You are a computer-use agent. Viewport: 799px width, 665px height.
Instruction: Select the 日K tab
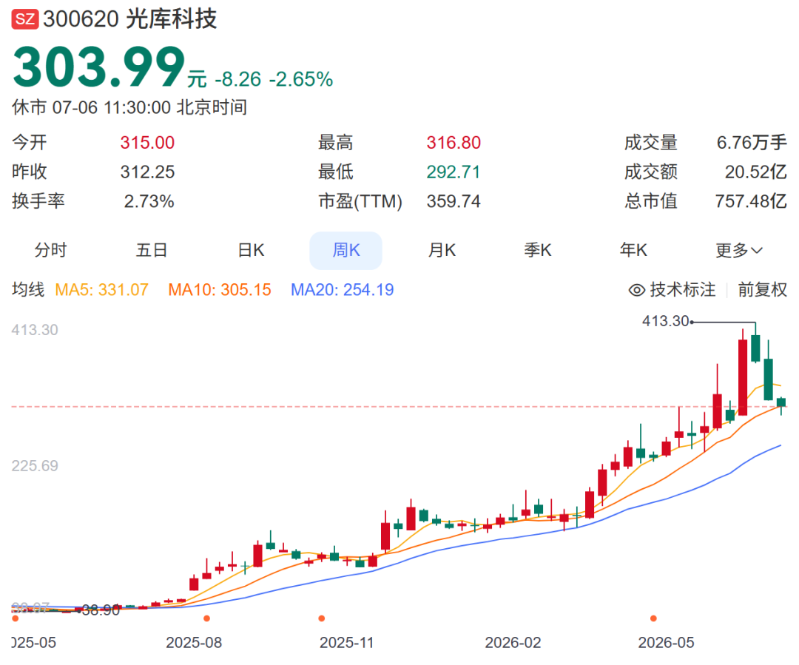[x=251, y=250]
